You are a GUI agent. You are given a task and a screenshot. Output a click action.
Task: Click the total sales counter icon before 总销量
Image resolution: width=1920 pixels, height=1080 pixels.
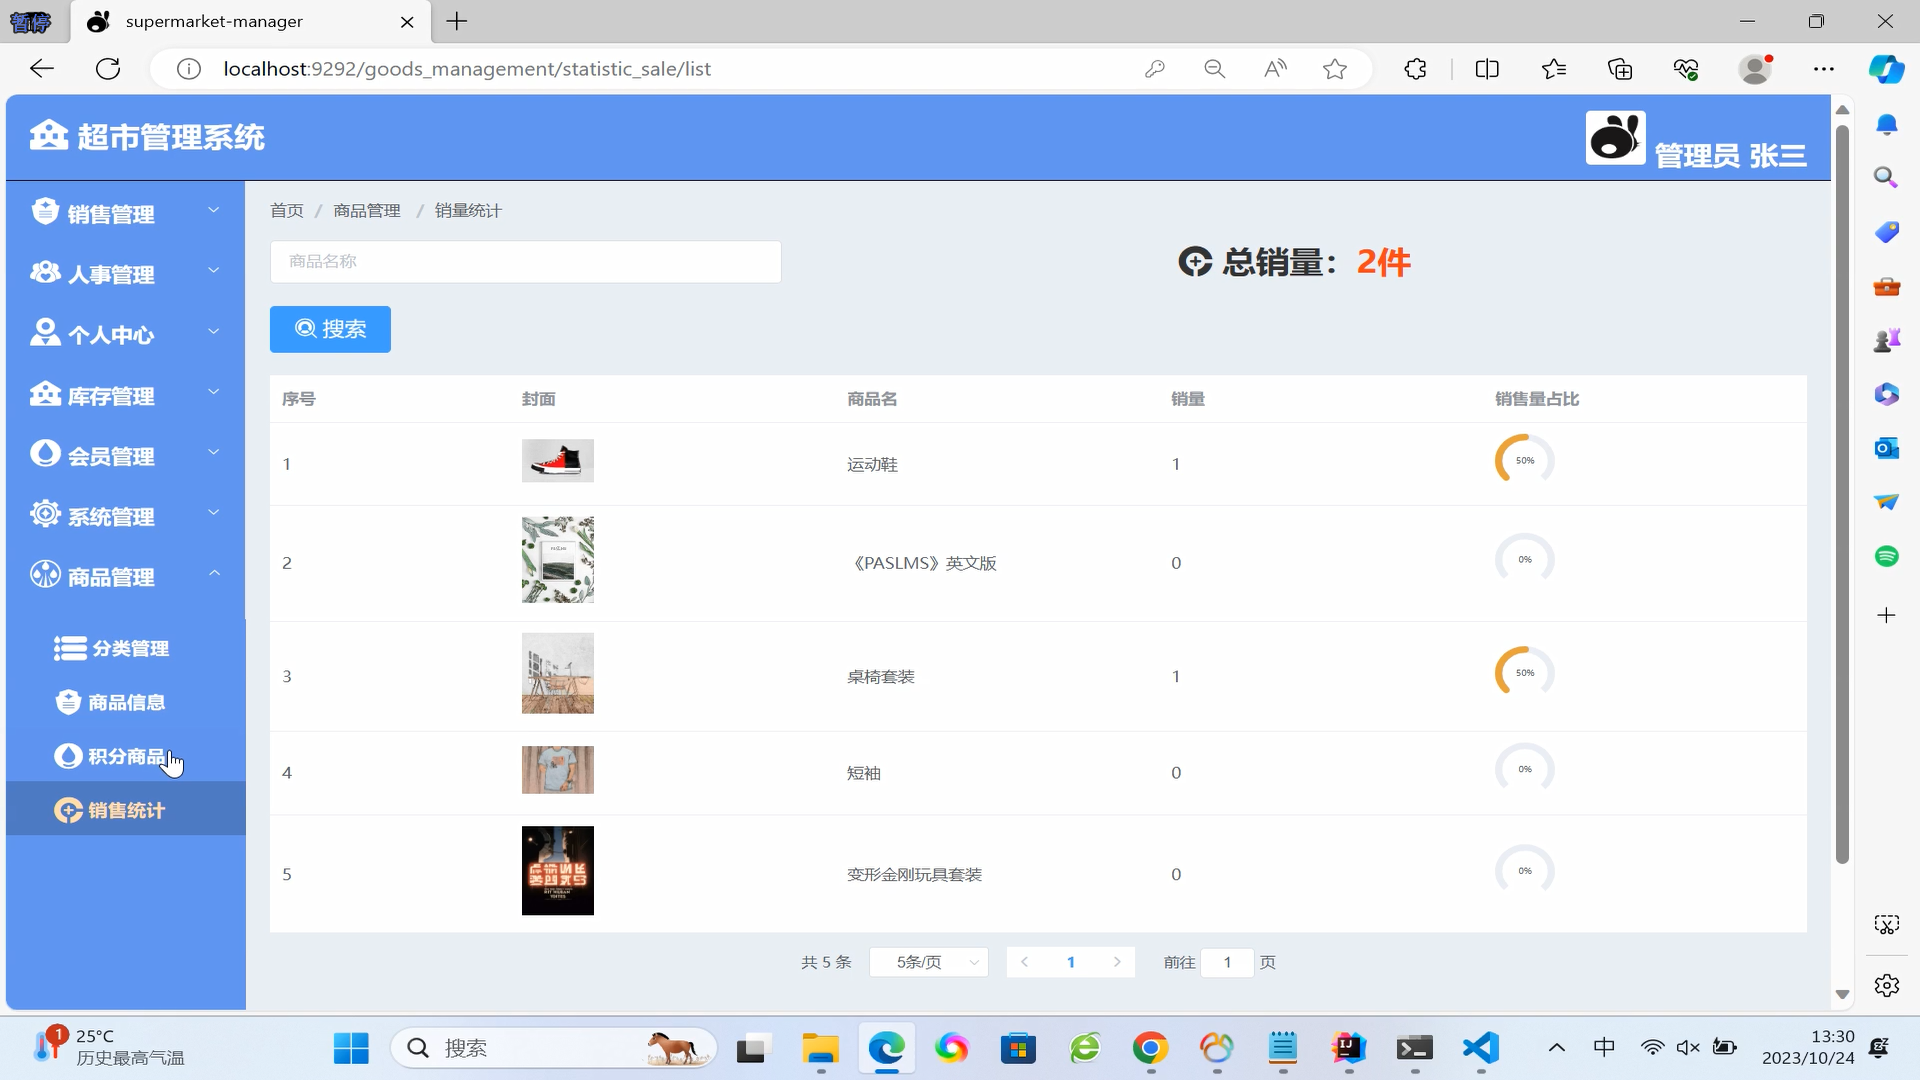point(1197,262)
